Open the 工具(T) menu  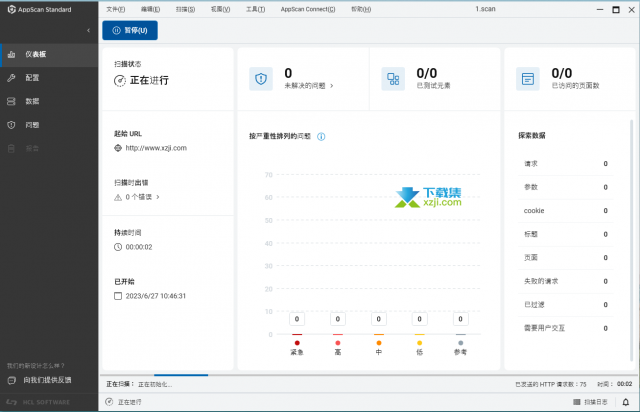pyautogui.click(x=256, y=9)
